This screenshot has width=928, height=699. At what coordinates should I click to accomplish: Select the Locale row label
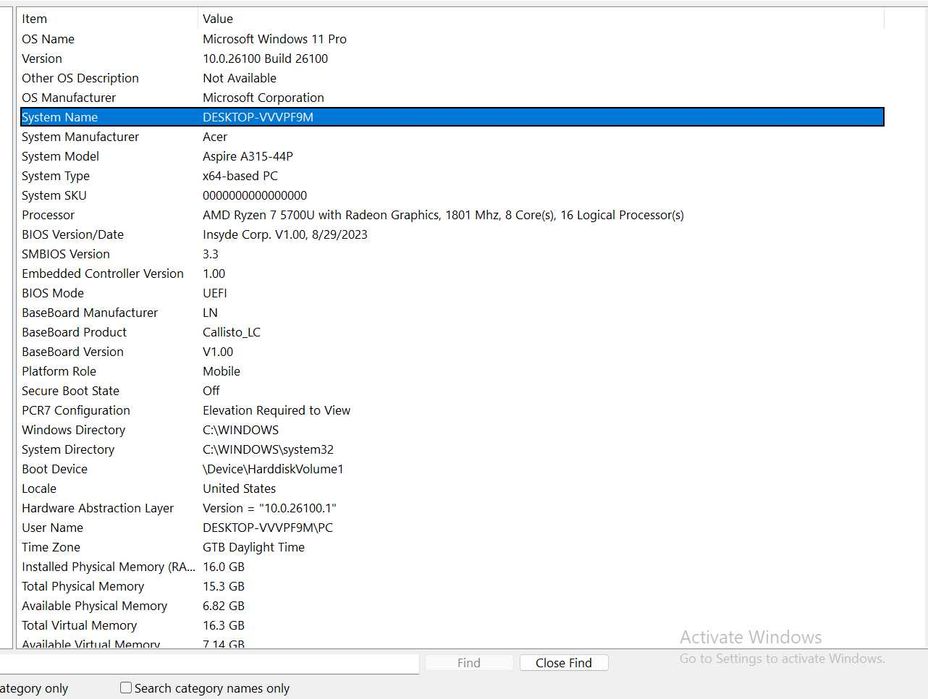coord(39,488)
